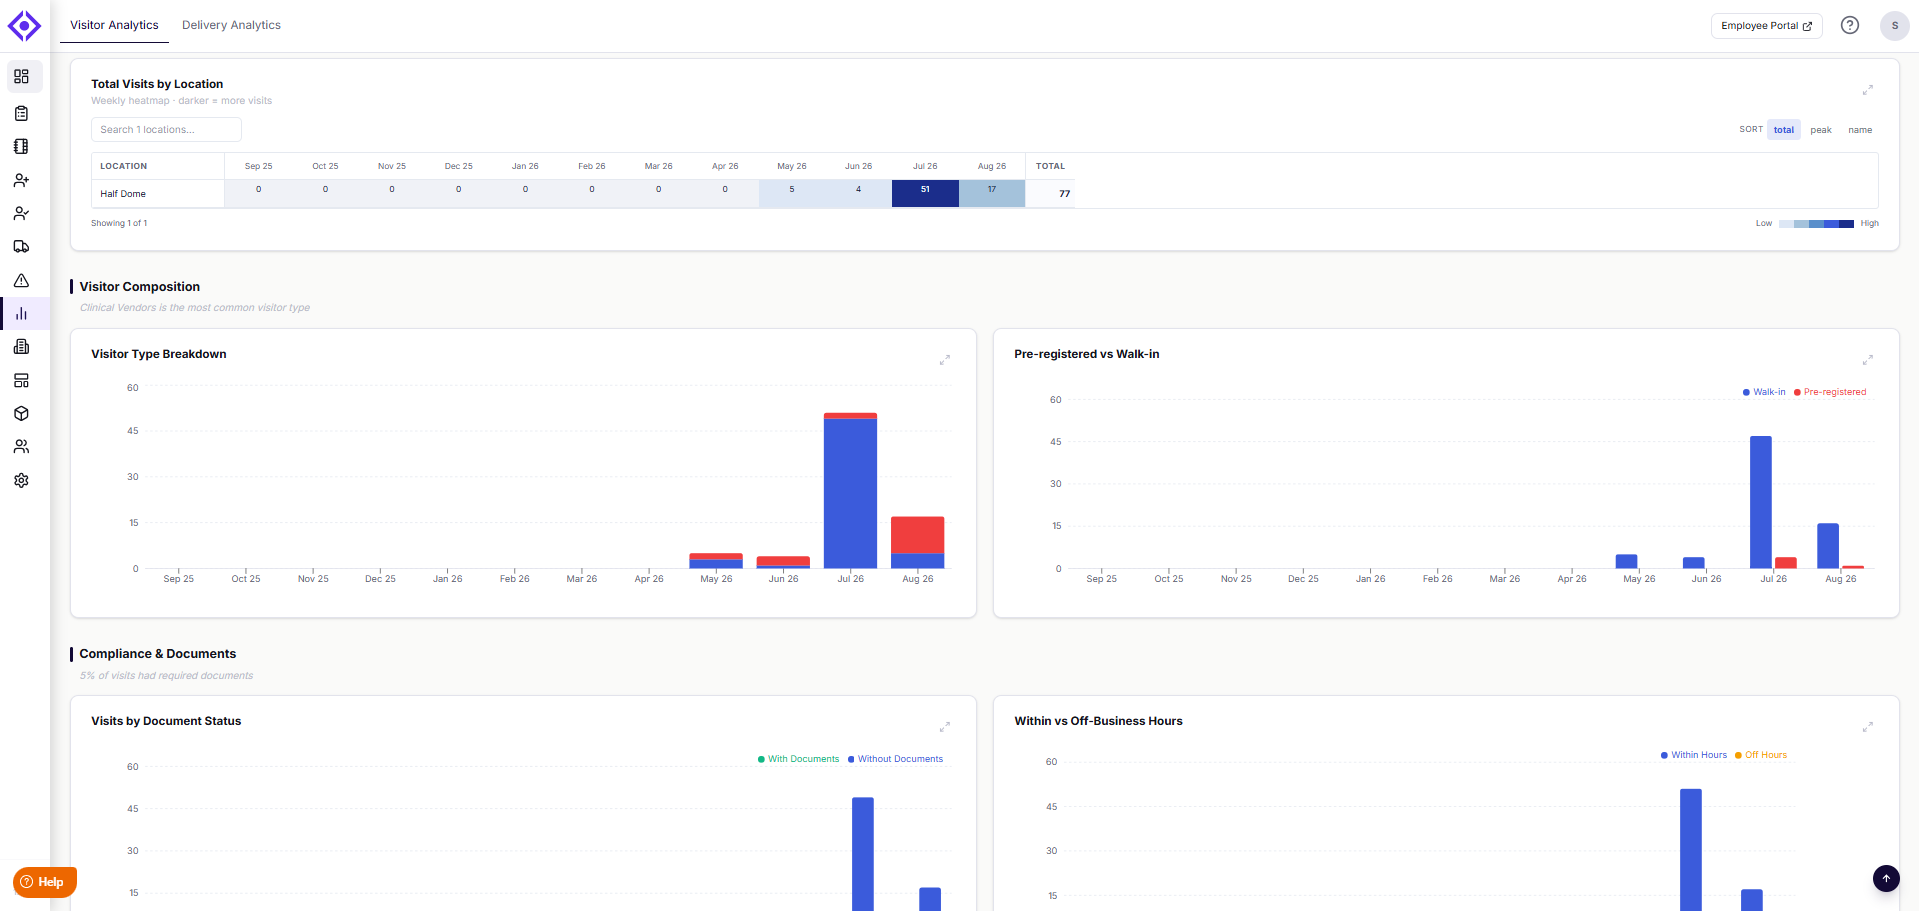Click the help question-mark icon in header
This screenshot has width=1919, height=911.
pyautogui.click(x=1850, y=26)
